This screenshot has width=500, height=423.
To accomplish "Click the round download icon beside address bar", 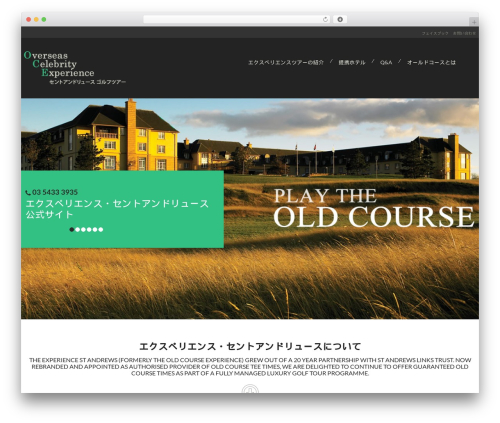I will pyautogui.click(x=340, y=20).
